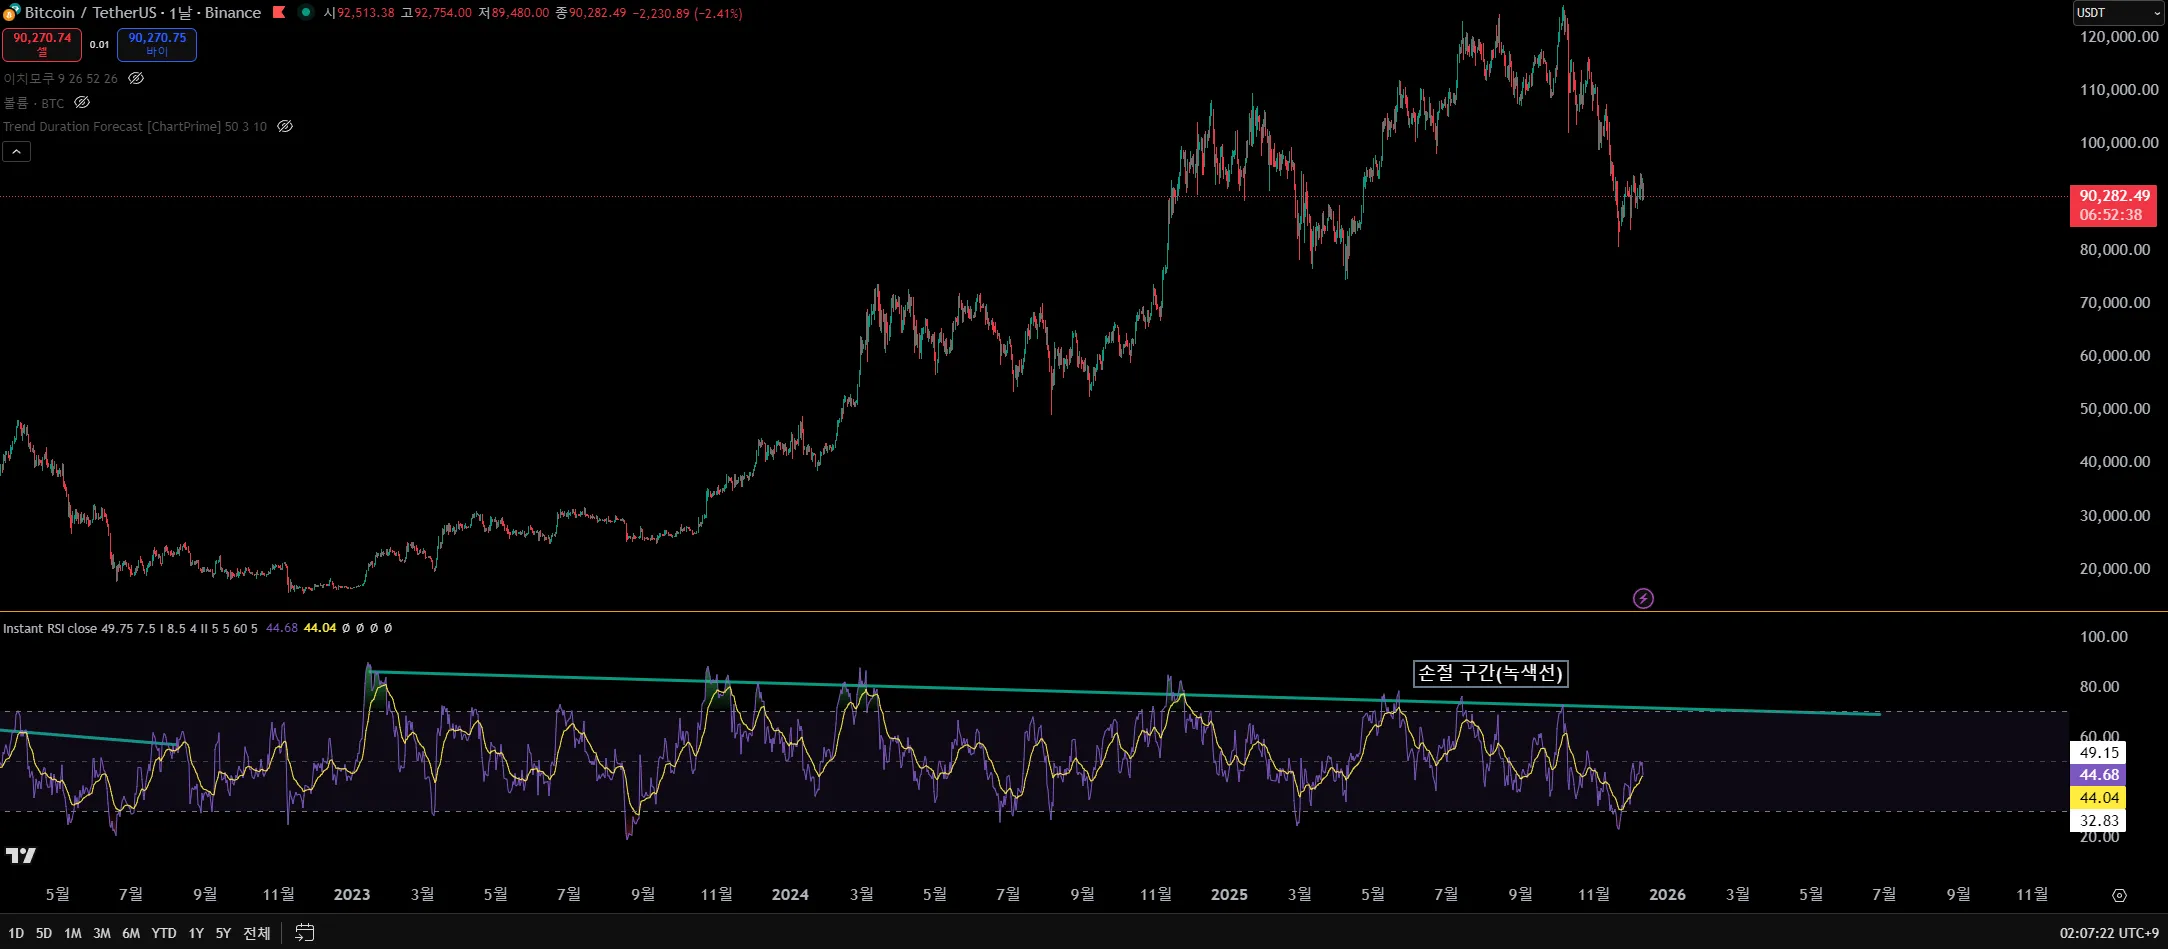Viewport: 2168px width, 949px height.
Task: Click the Bitcoin symbol logo icon
Action: 11,13
